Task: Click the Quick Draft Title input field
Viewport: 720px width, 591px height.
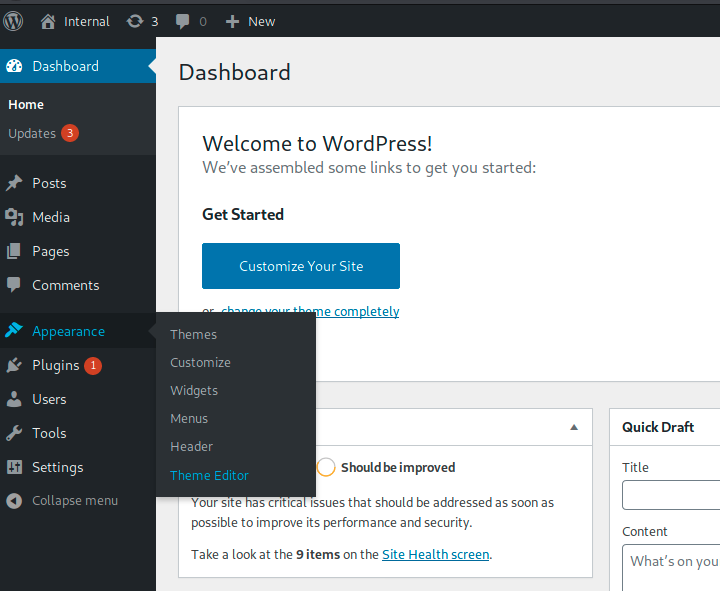Action: pos(671,495)
